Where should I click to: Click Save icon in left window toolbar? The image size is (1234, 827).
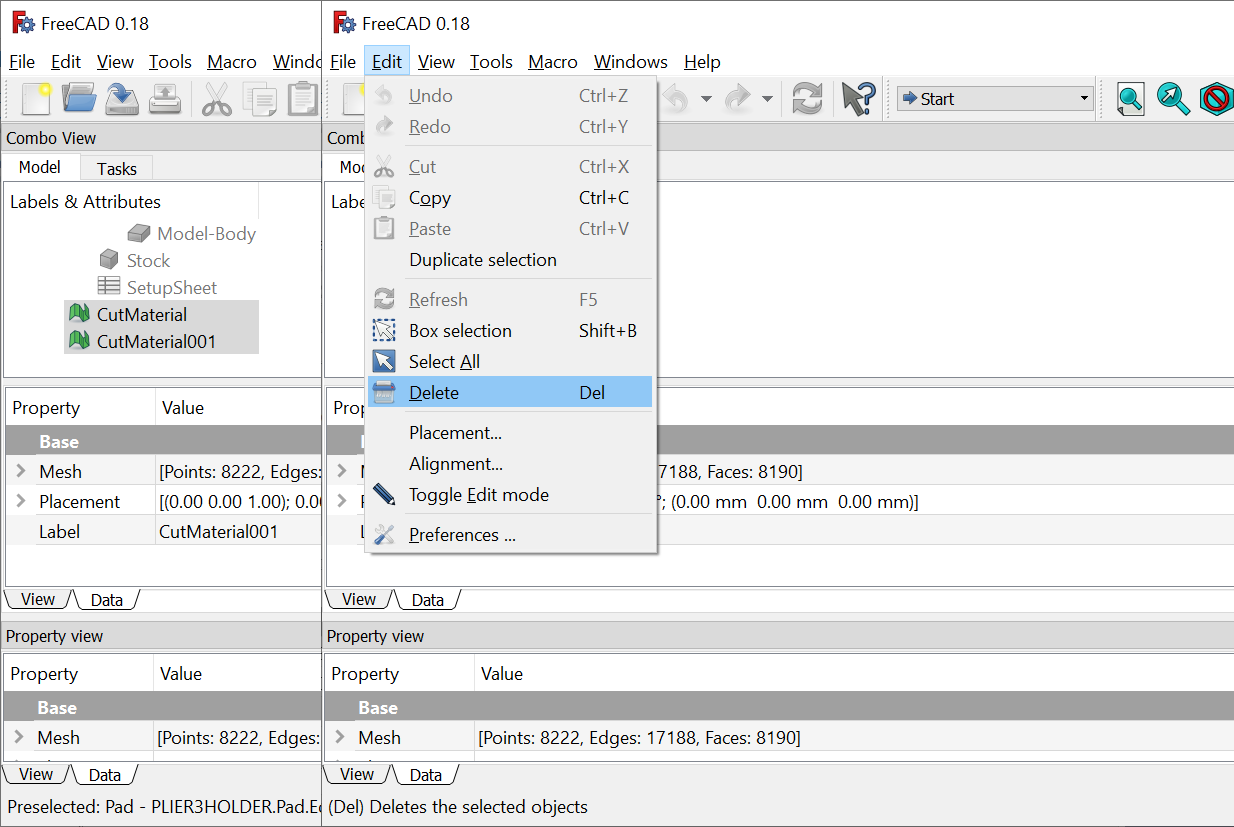tap(122, 98)
